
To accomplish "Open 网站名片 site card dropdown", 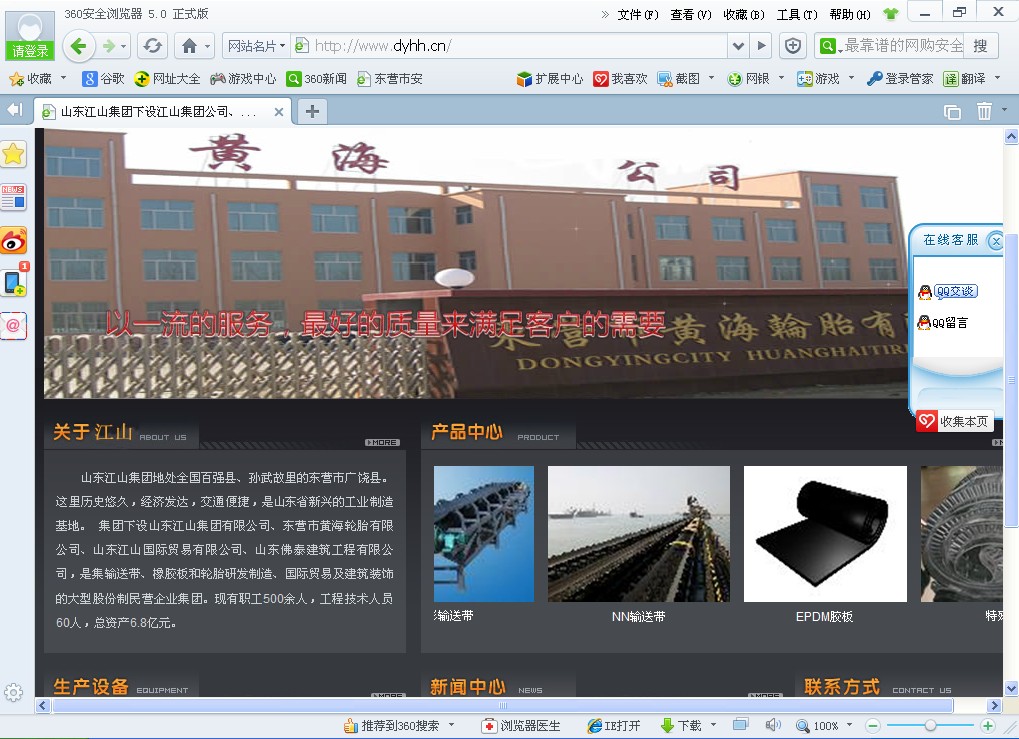I will point(256,45).
